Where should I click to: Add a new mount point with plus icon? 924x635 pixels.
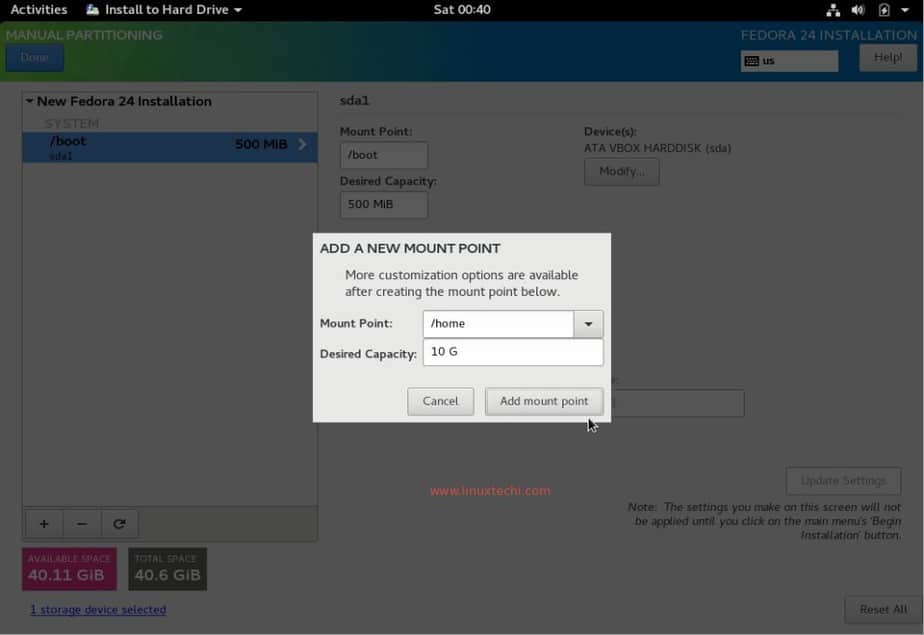[44, 524]
